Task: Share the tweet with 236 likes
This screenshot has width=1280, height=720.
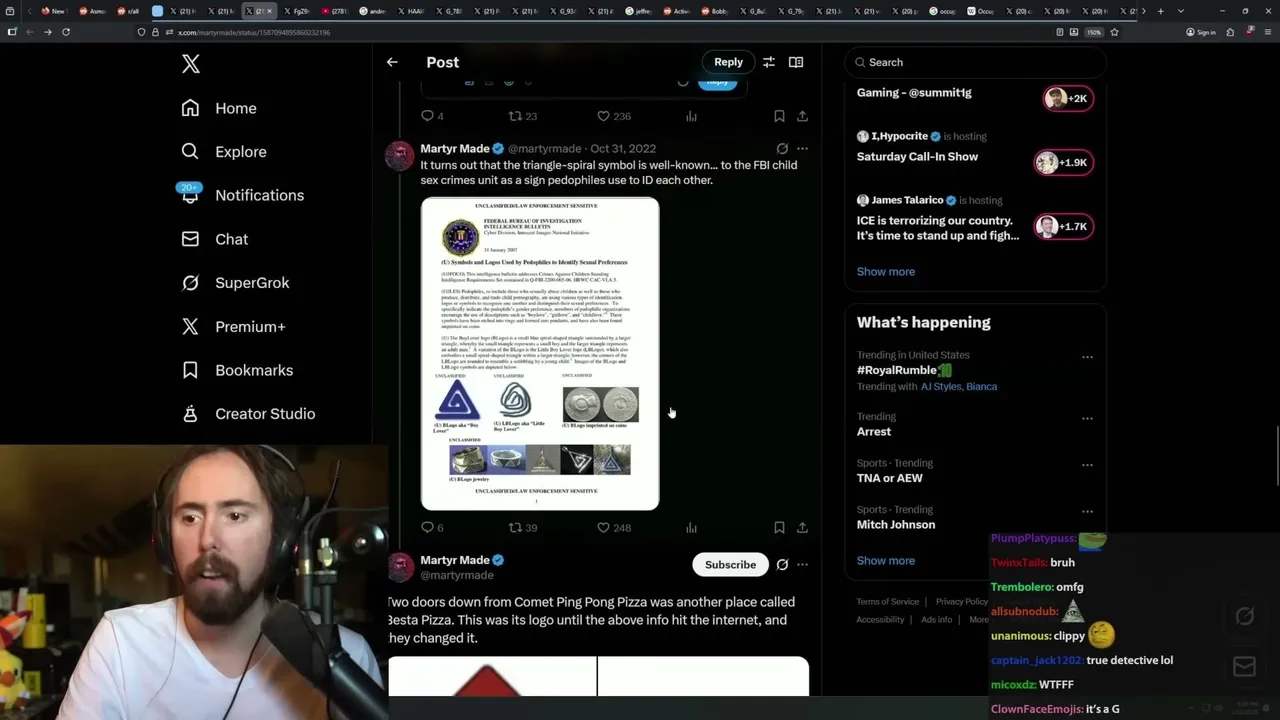Action: [802, 116]
